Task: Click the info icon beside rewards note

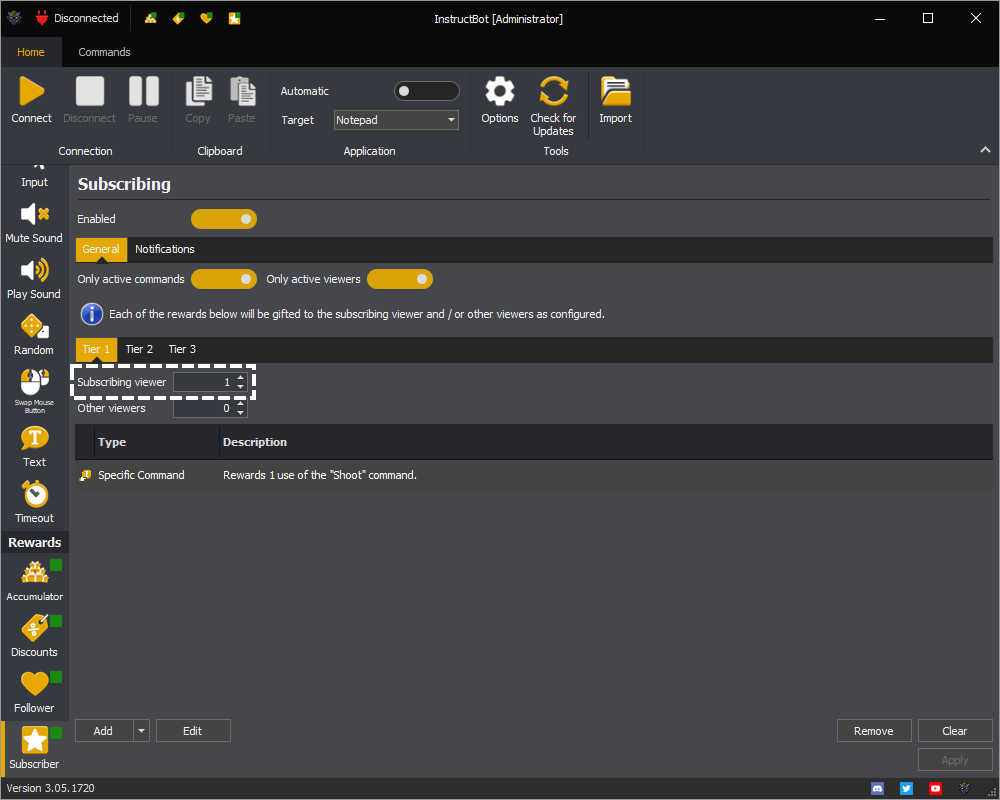Action: pos(91,315)
